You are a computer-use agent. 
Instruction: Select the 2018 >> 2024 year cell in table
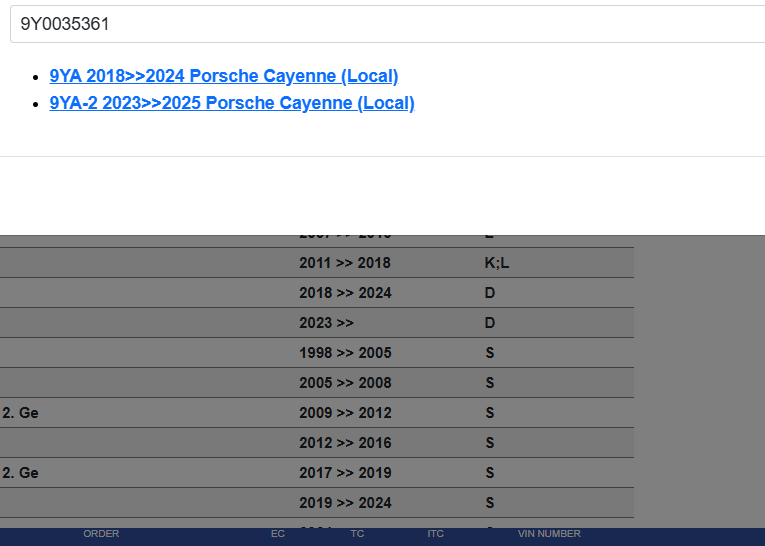coord(345,293)
